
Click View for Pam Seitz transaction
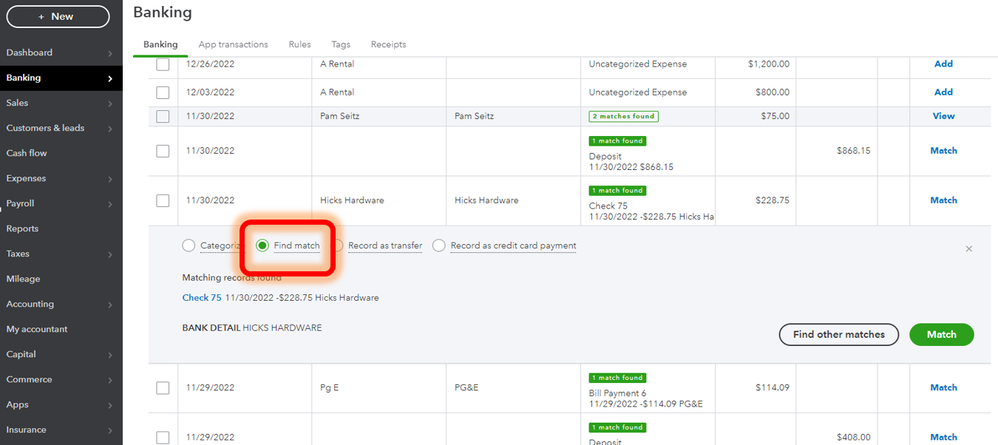coord(943,117)
